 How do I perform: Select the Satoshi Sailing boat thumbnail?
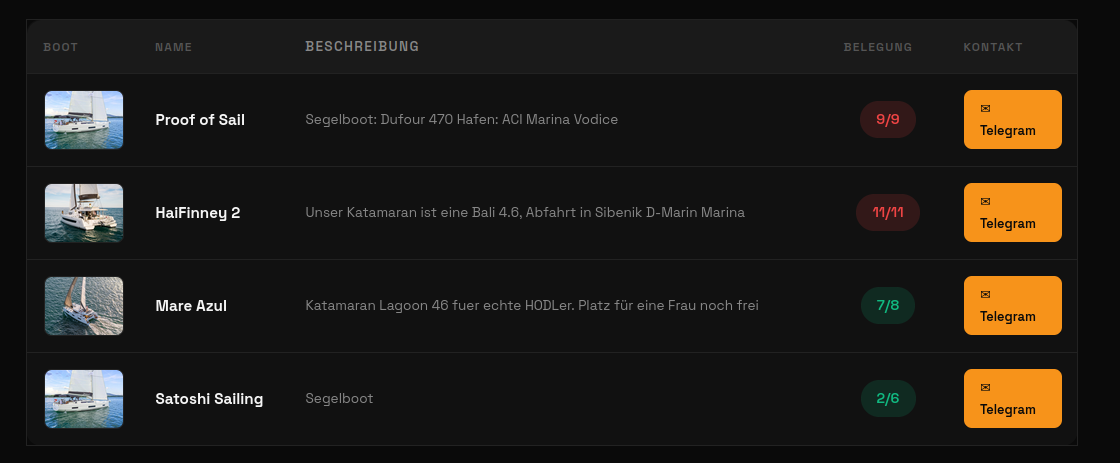[84, 399]
